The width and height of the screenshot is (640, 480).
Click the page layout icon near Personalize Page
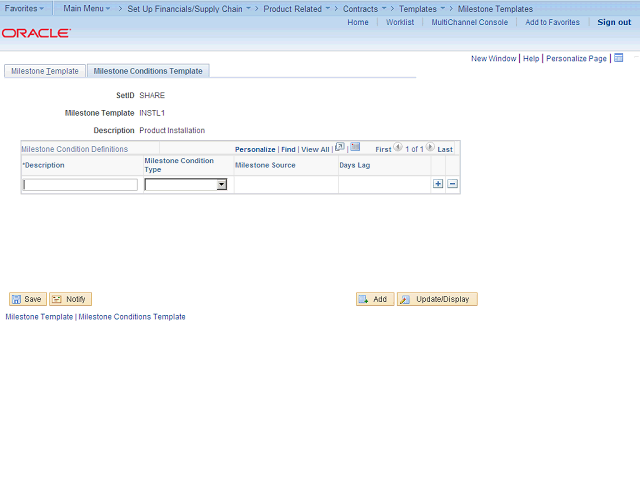coord(619,58)
